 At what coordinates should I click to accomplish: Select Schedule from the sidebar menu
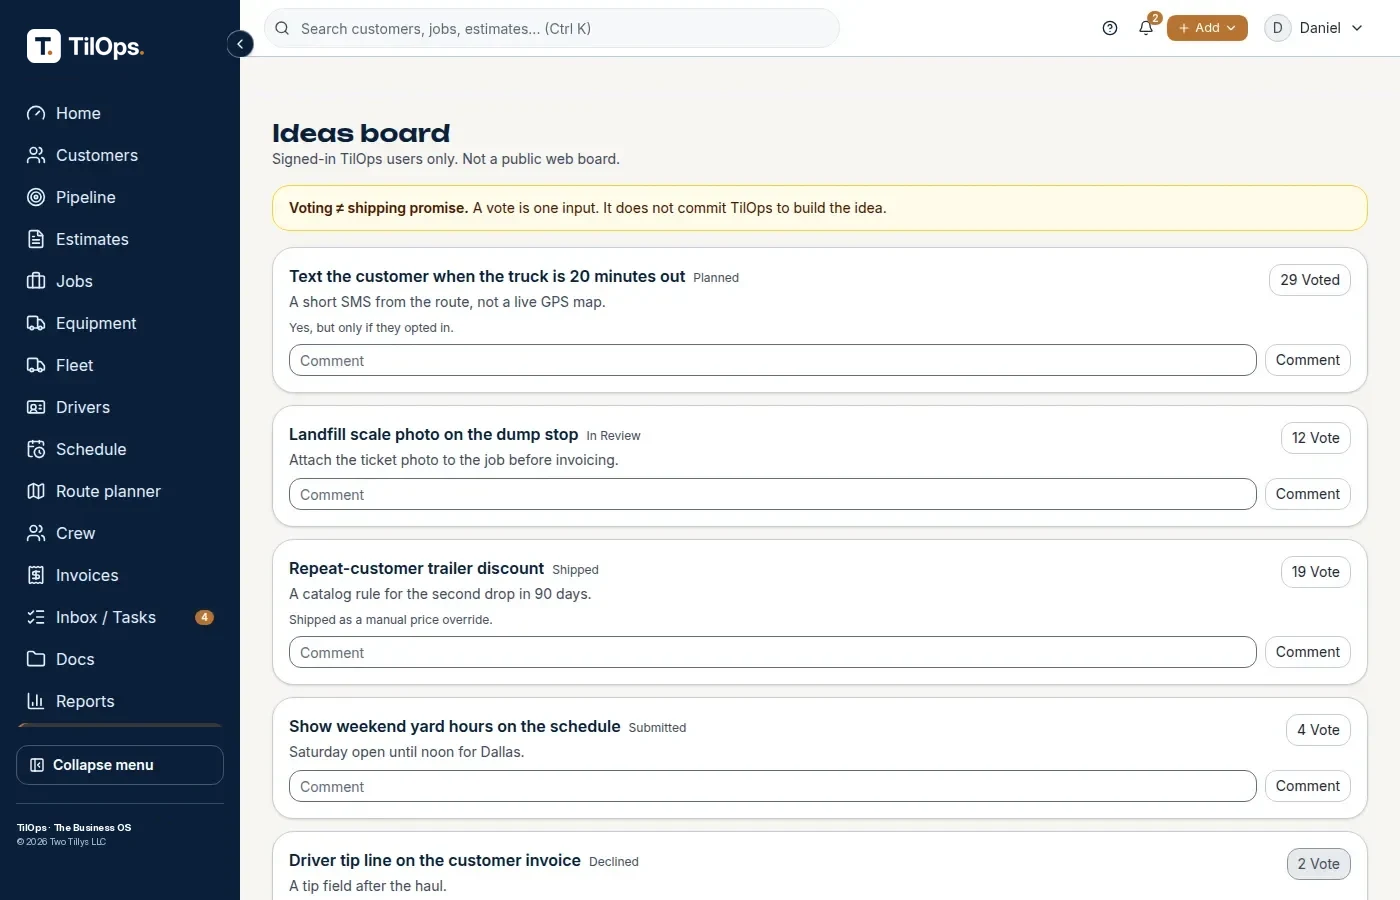[120, 449]
